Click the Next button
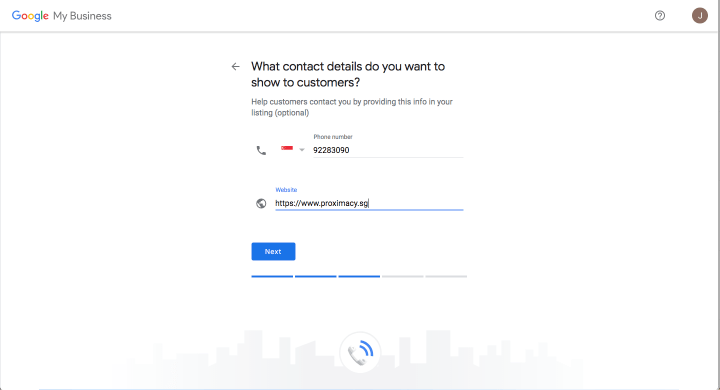The width and height of the screenshot is (720, 390). point(273,251)
